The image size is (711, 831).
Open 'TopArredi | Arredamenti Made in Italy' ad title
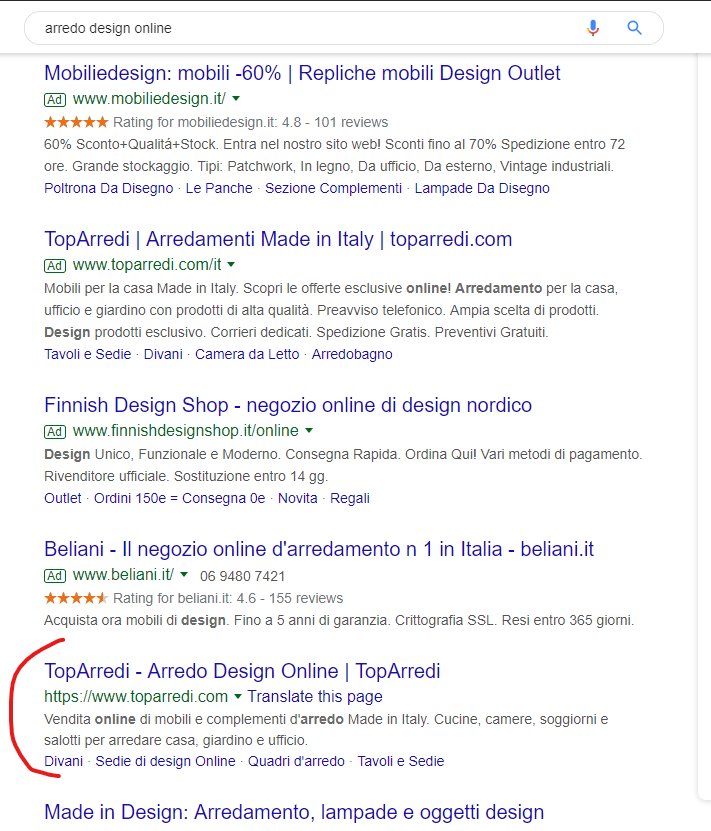(x=278, y=239)
